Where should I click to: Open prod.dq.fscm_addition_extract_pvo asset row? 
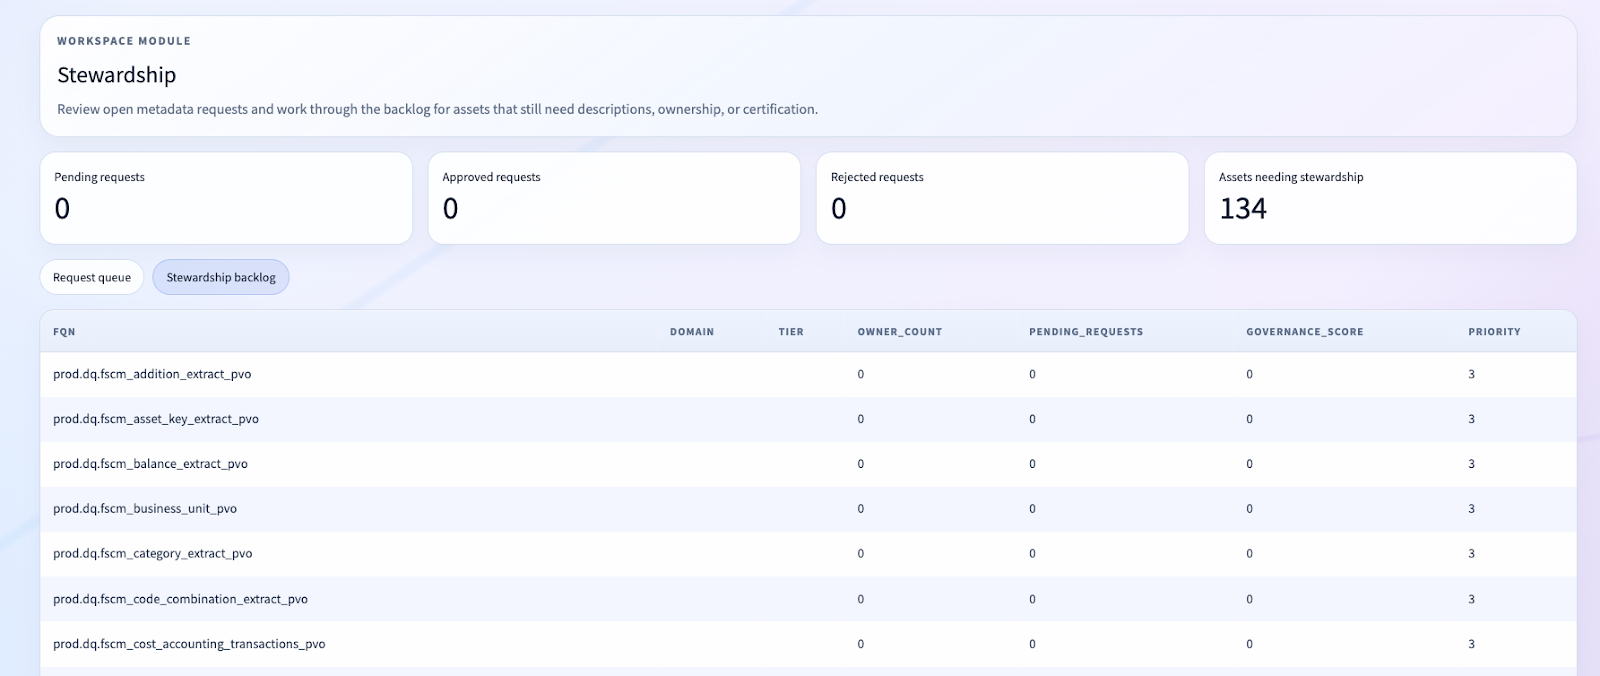point(152,374)
